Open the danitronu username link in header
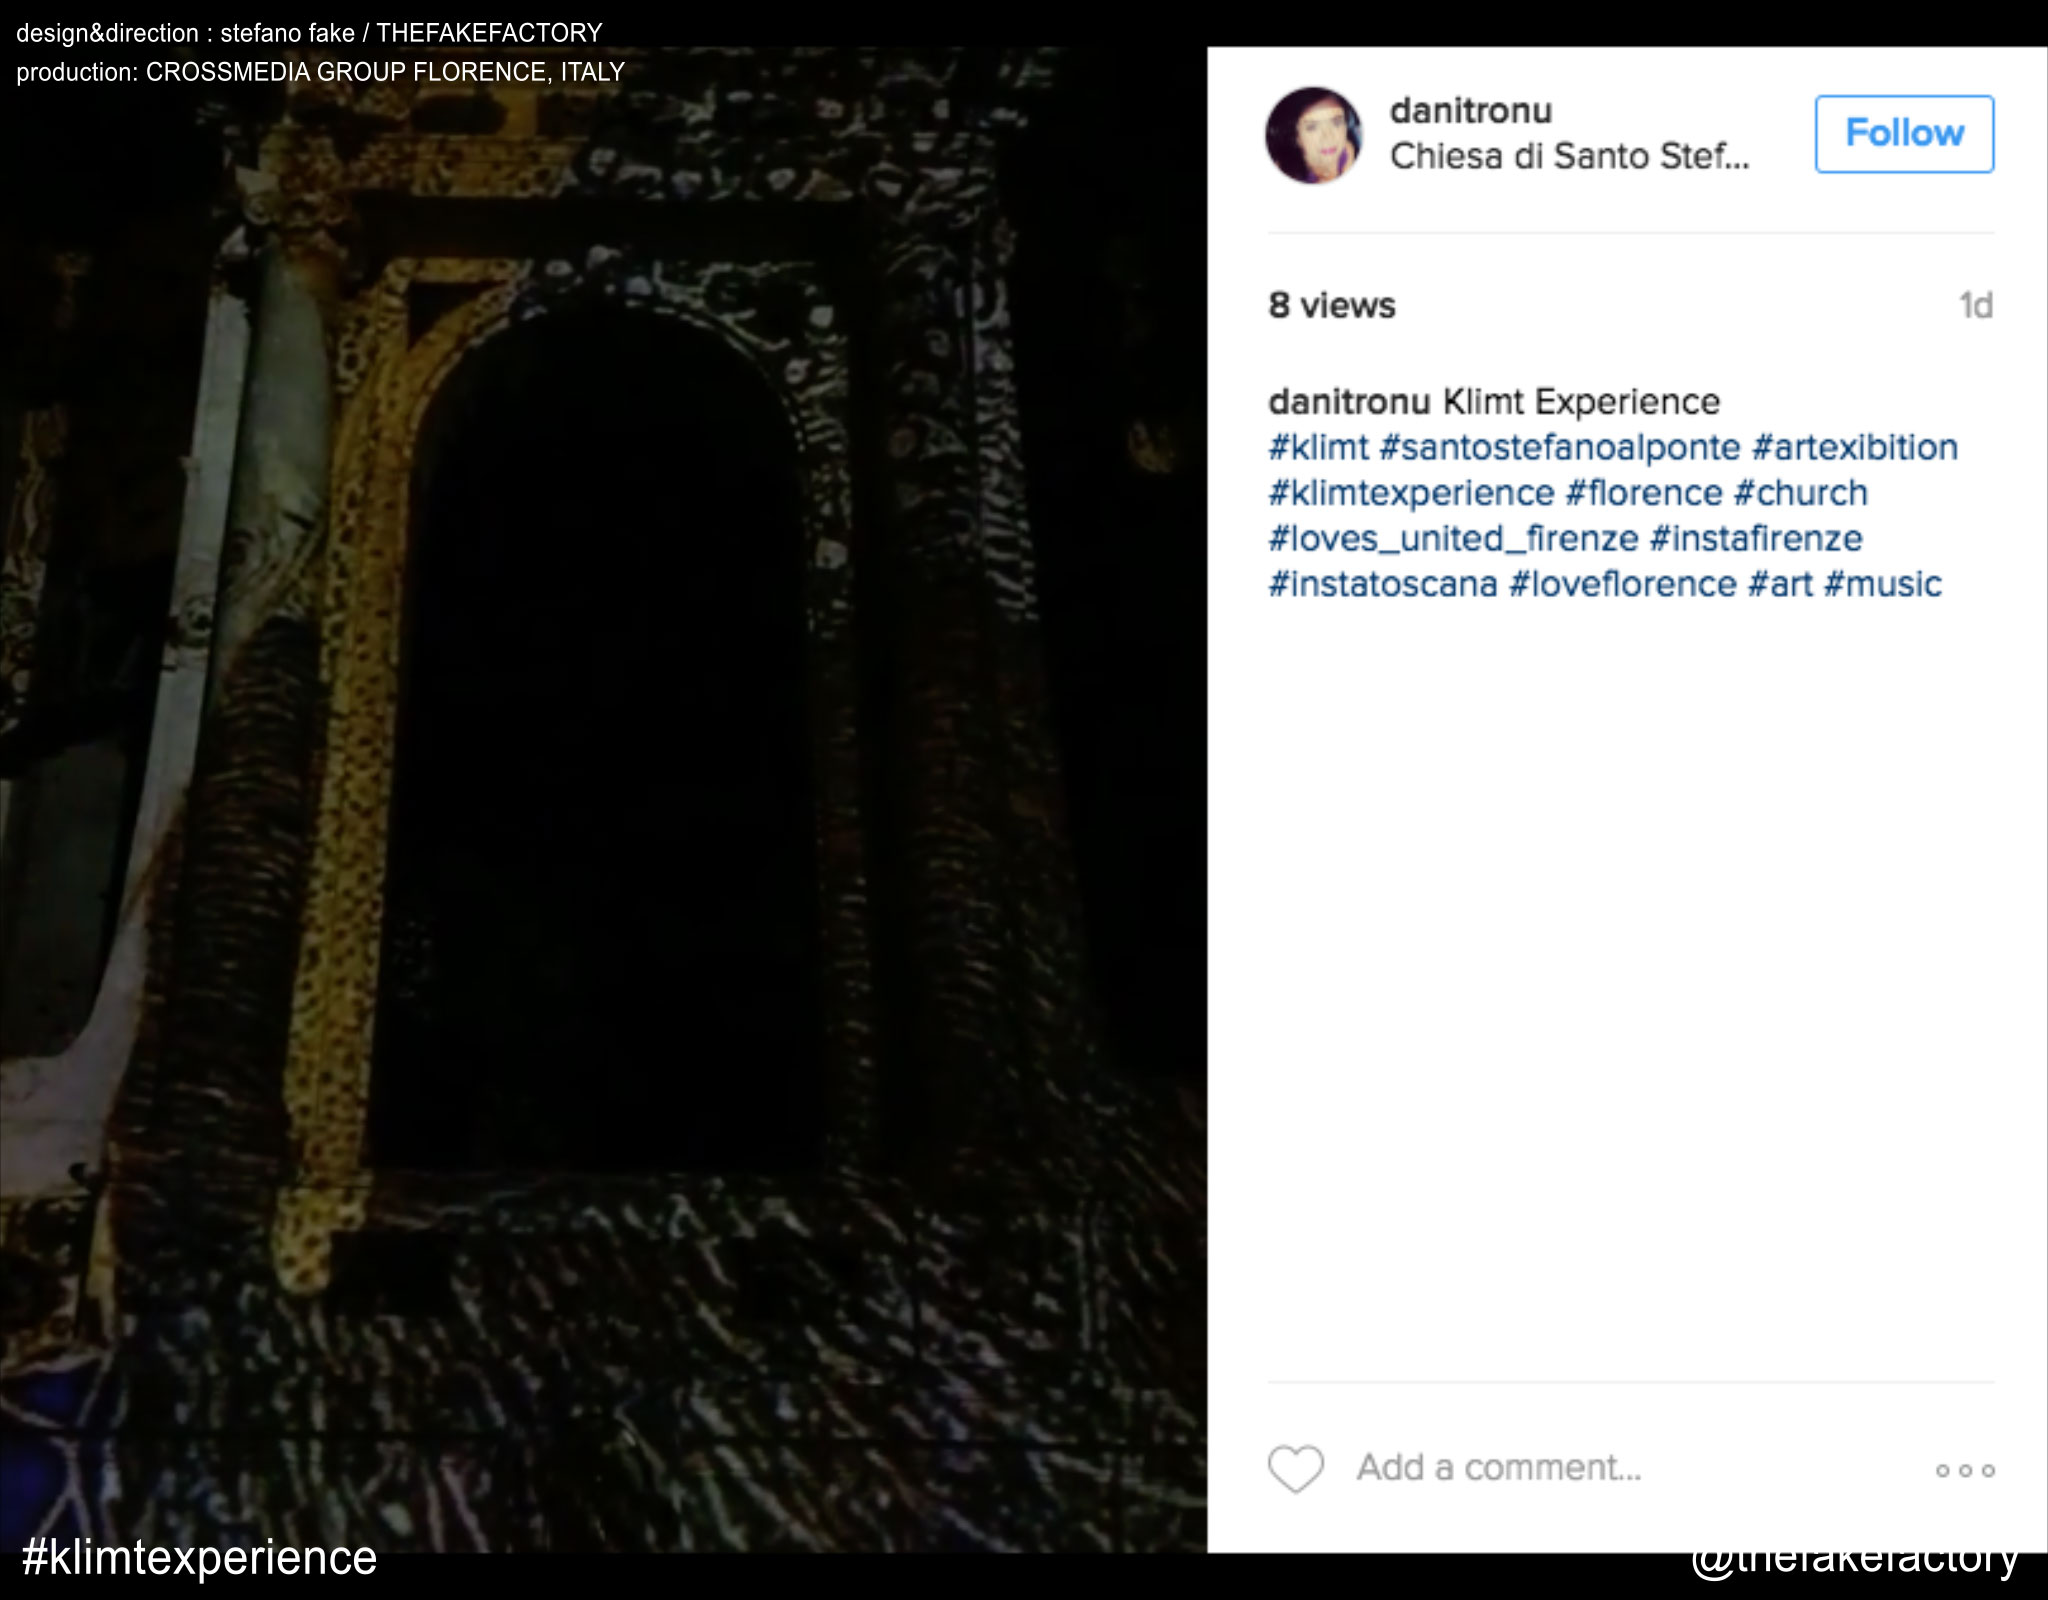This screenshot has width=2048, height=1600. pos(1470,110)
